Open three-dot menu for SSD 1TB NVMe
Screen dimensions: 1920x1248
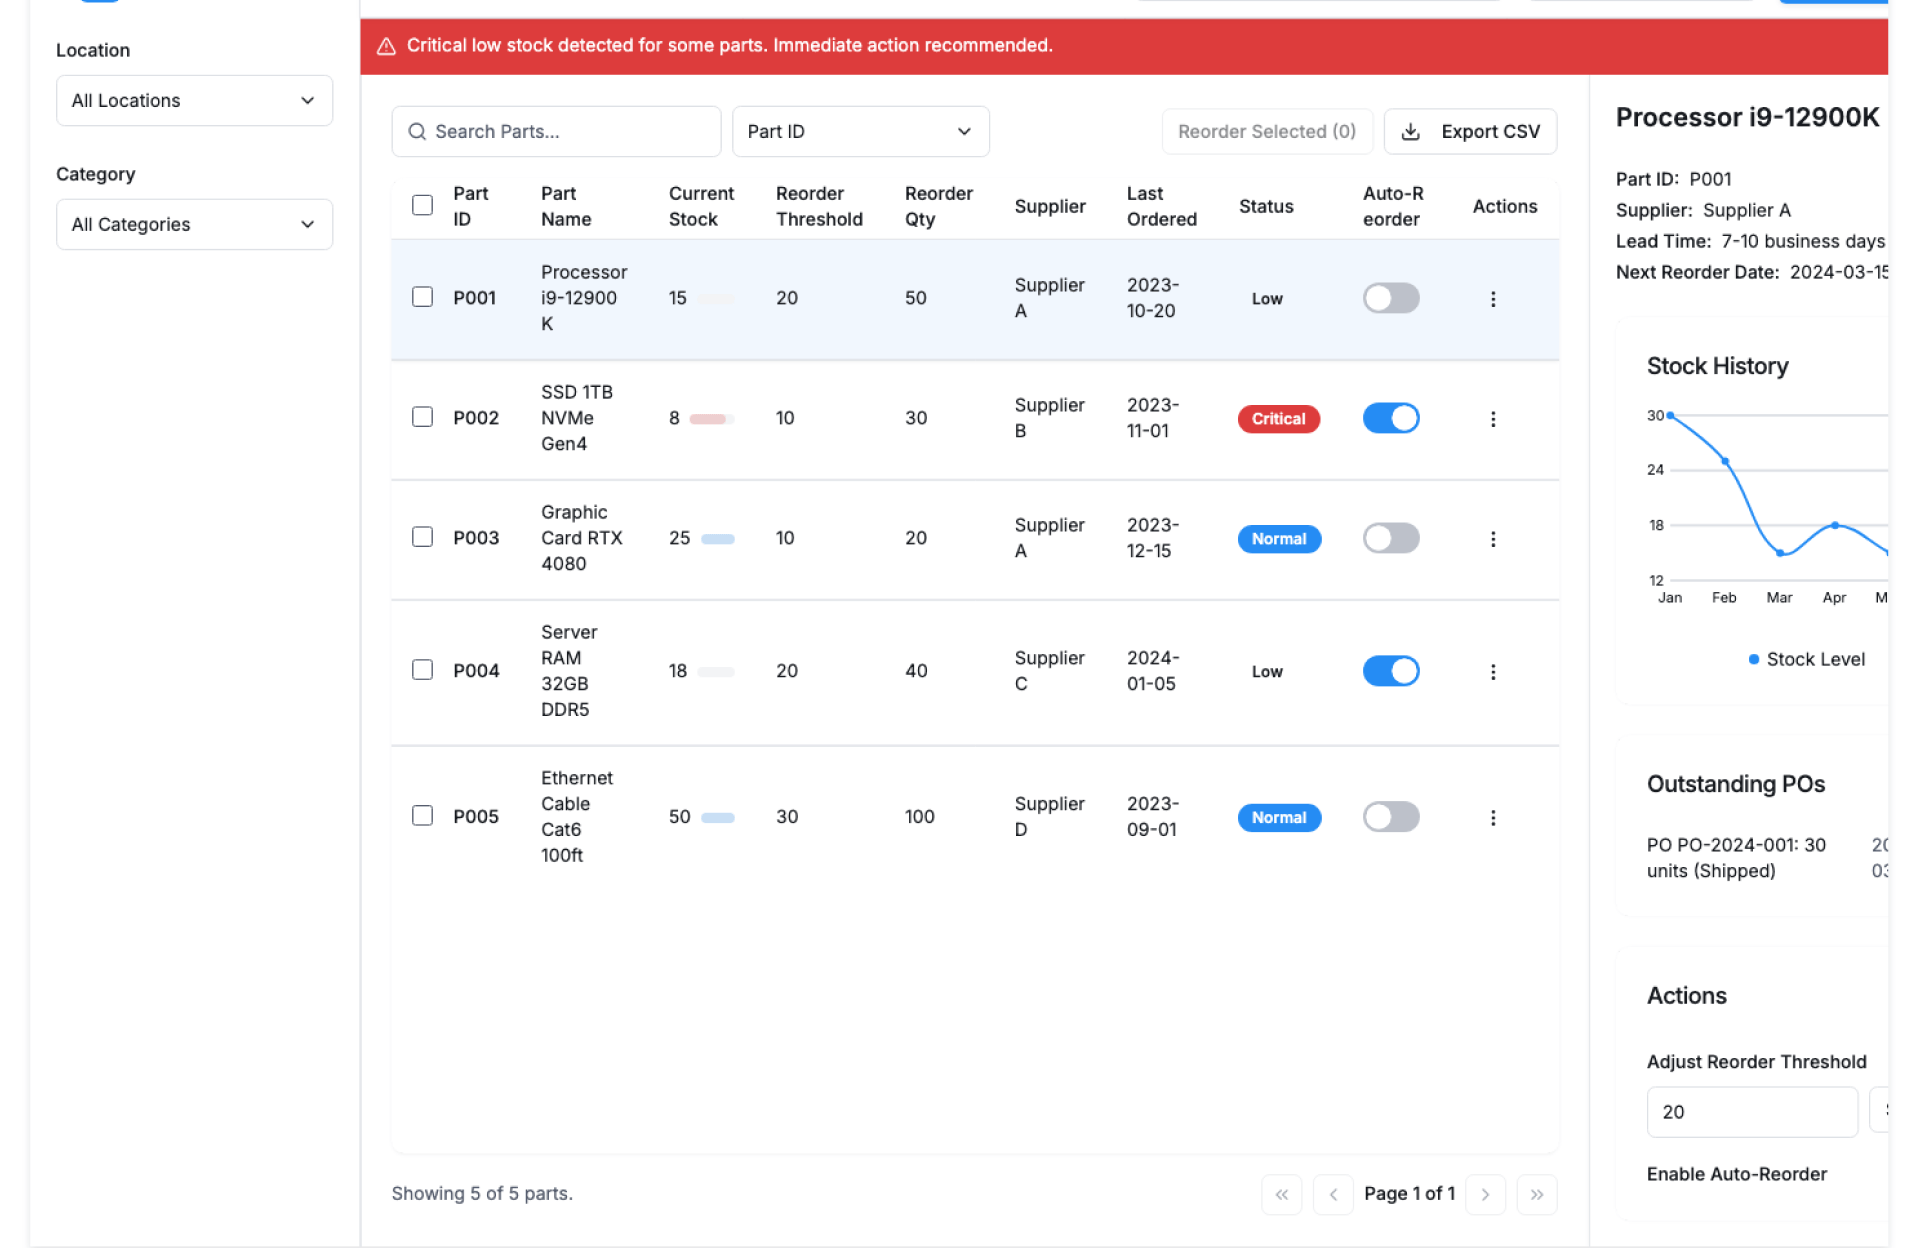[x=1492, y=419]
